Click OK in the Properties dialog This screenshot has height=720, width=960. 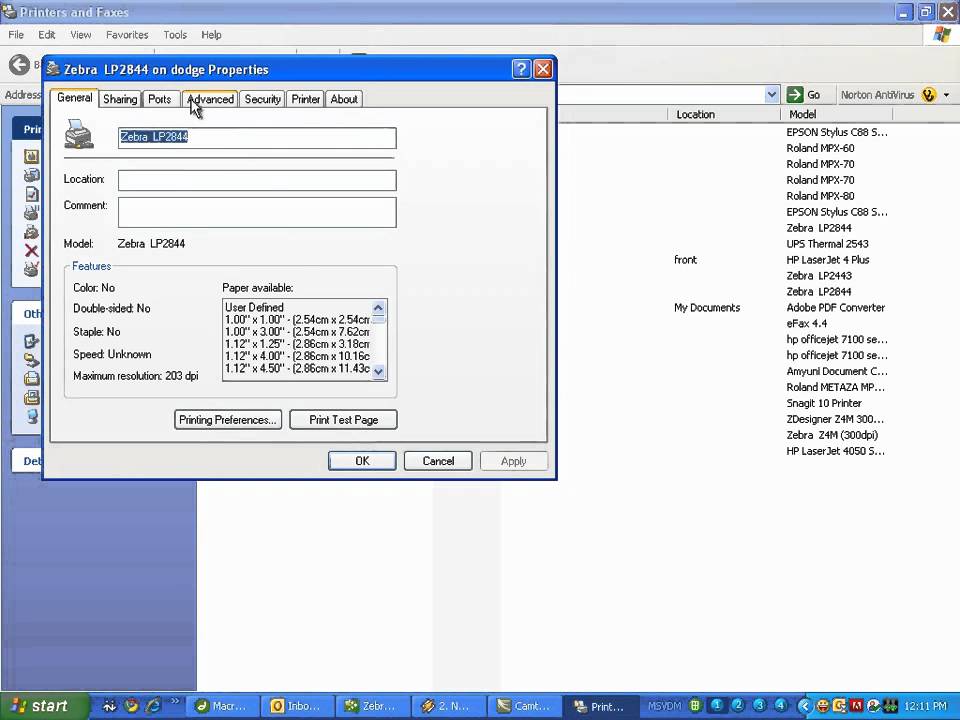(362, 461)
